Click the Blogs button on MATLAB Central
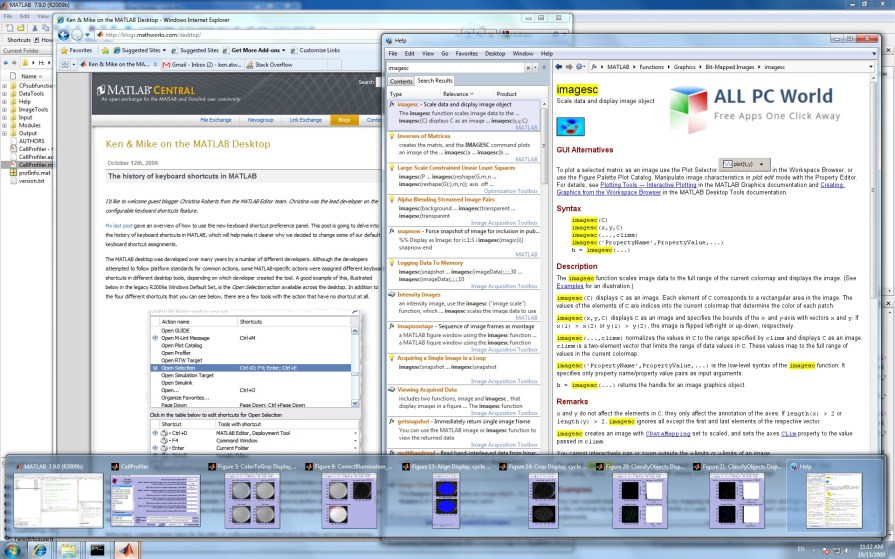Image resolution: width=895 pixels, height=559 pixels. tap(344, 120)
